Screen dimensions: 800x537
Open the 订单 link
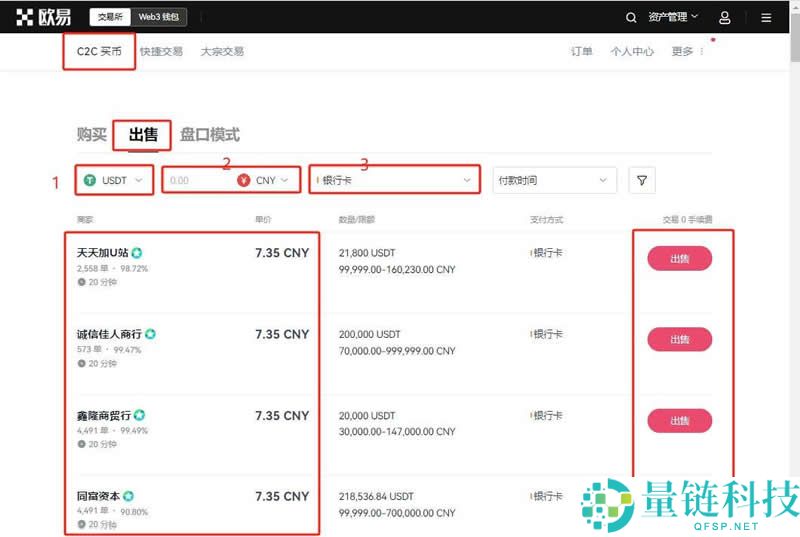click(x=582, y=52)
